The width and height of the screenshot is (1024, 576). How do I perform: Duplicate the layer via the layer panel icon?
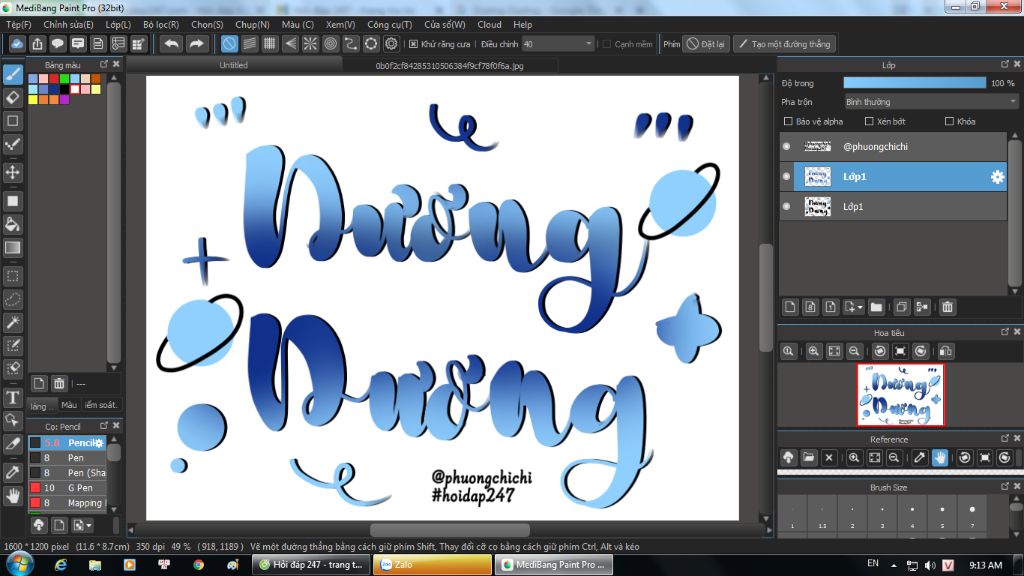point(902,307)
